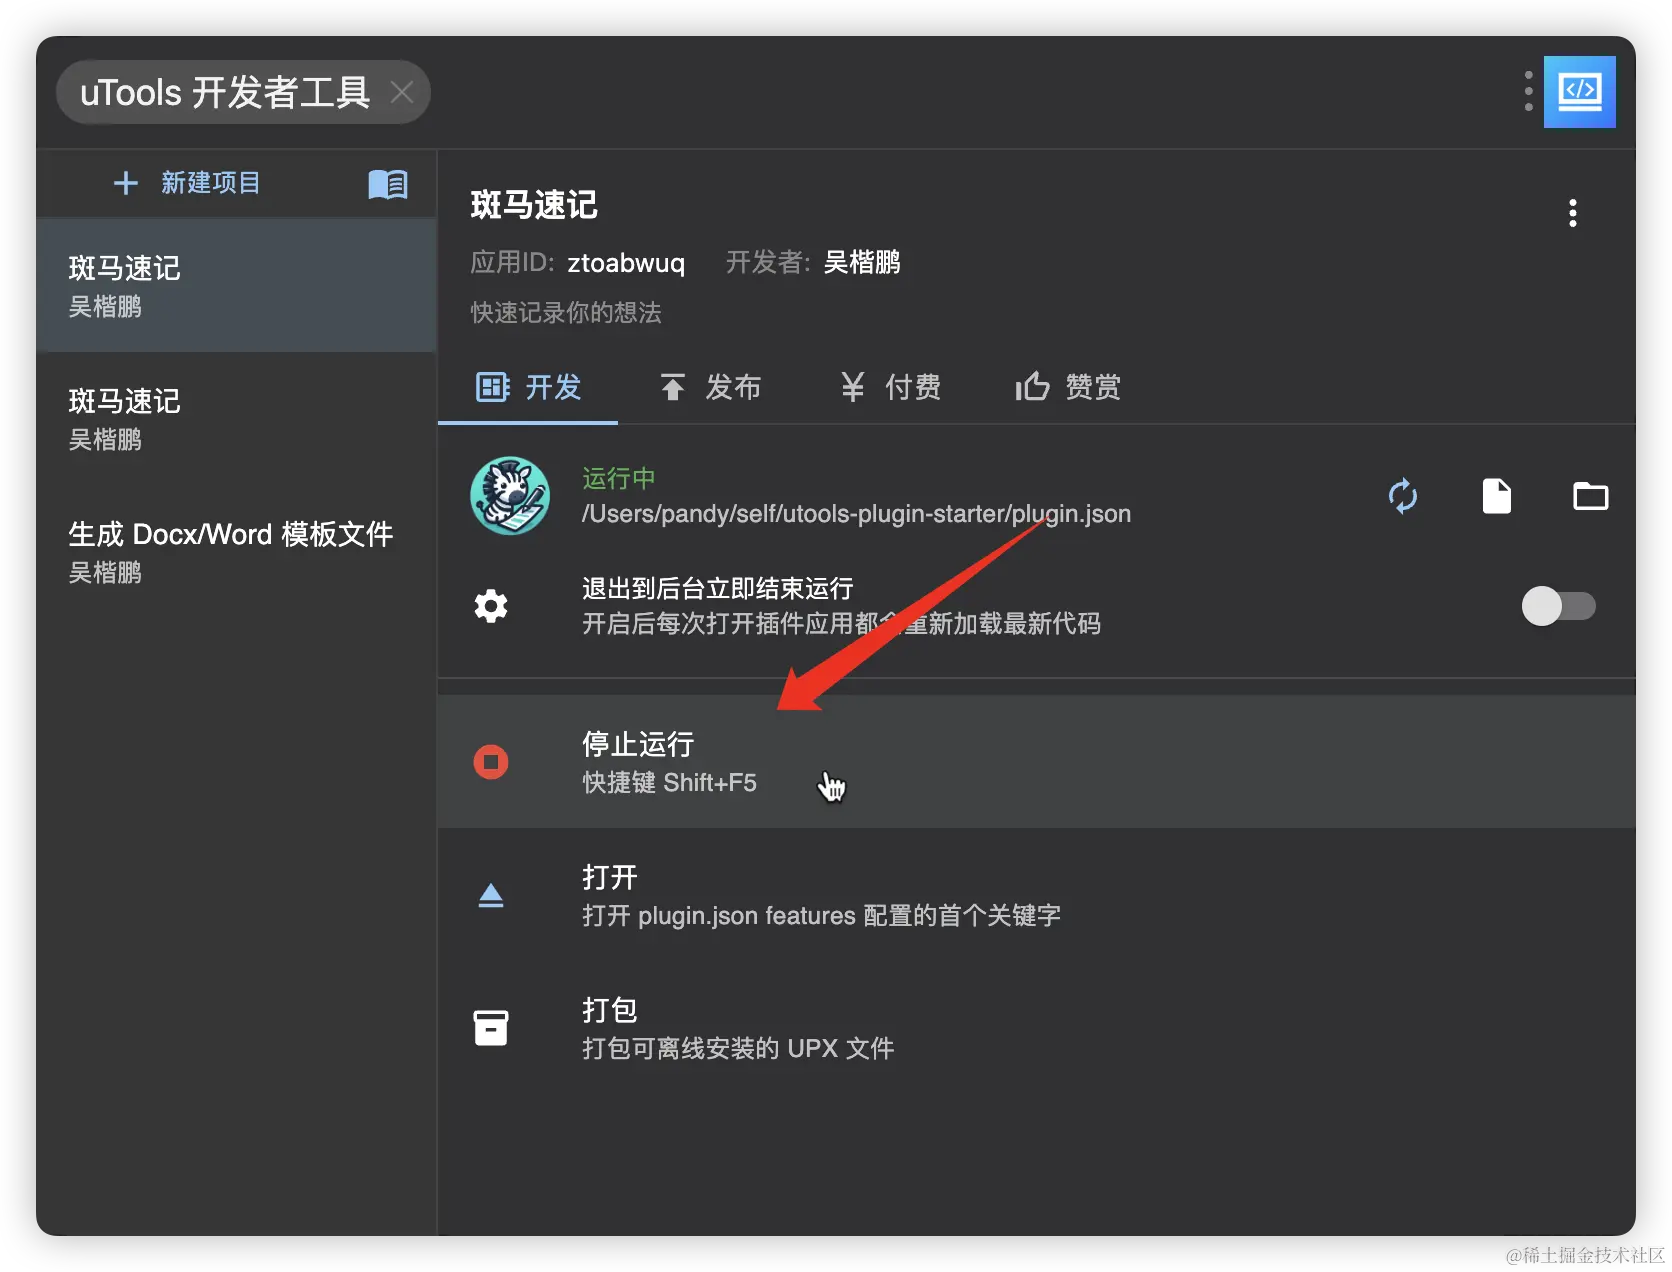Select 生成 Docx/Word 模板文件 project

point(236,552)
